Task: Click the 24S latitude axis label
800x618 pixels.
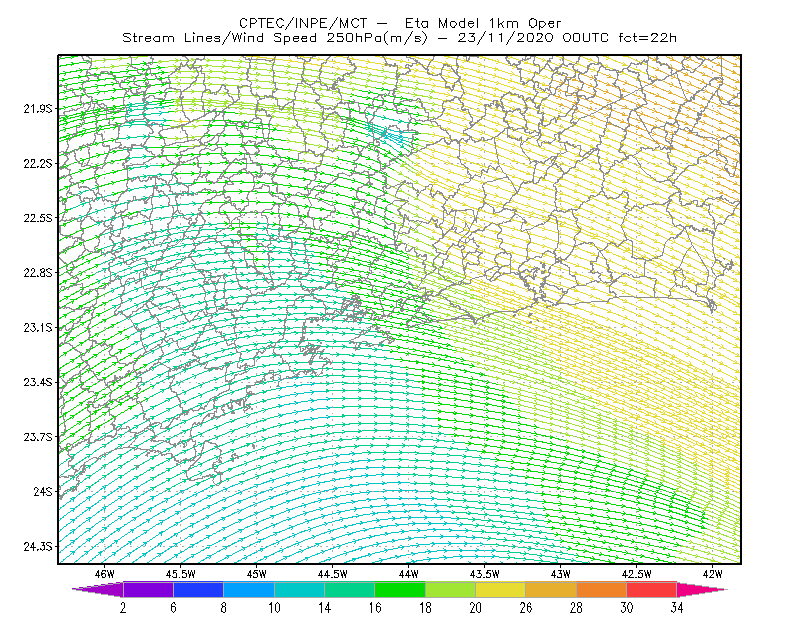Action: (43, 492)
